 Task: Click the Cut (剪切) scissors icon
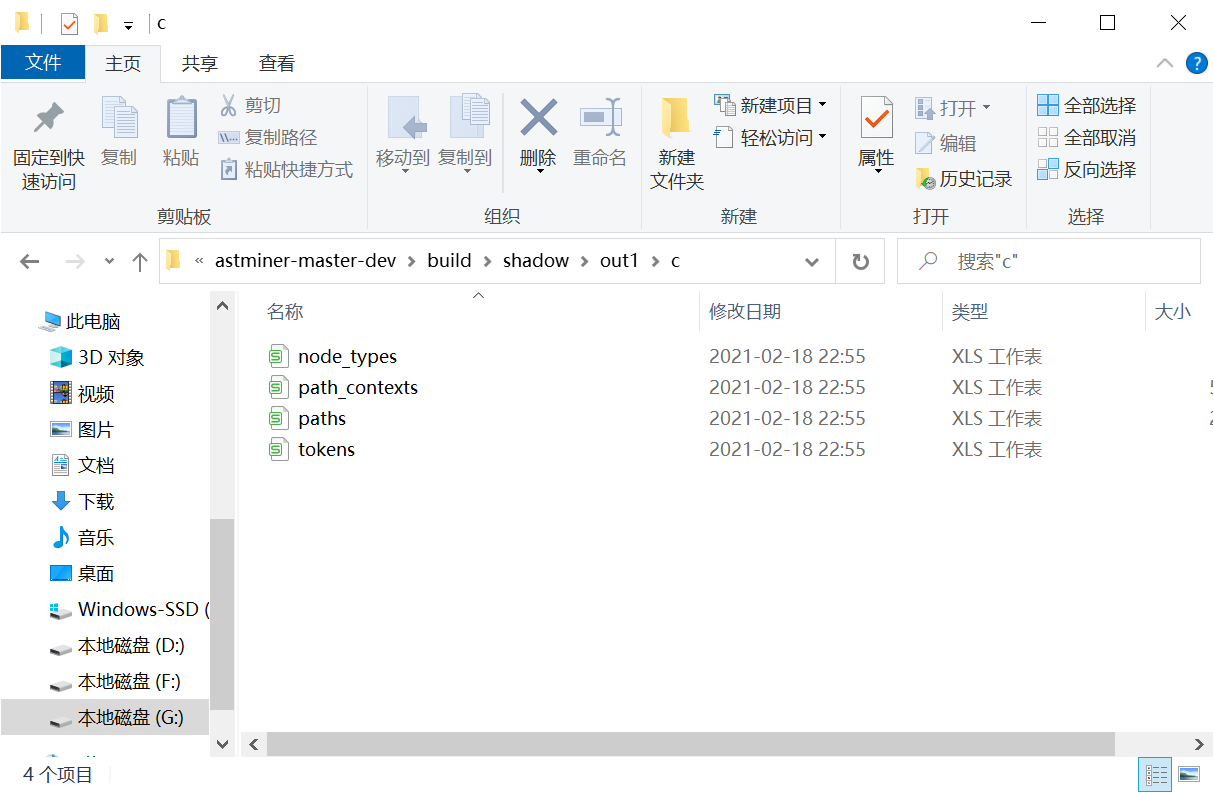pyautogui.click(x=228, y=105)
